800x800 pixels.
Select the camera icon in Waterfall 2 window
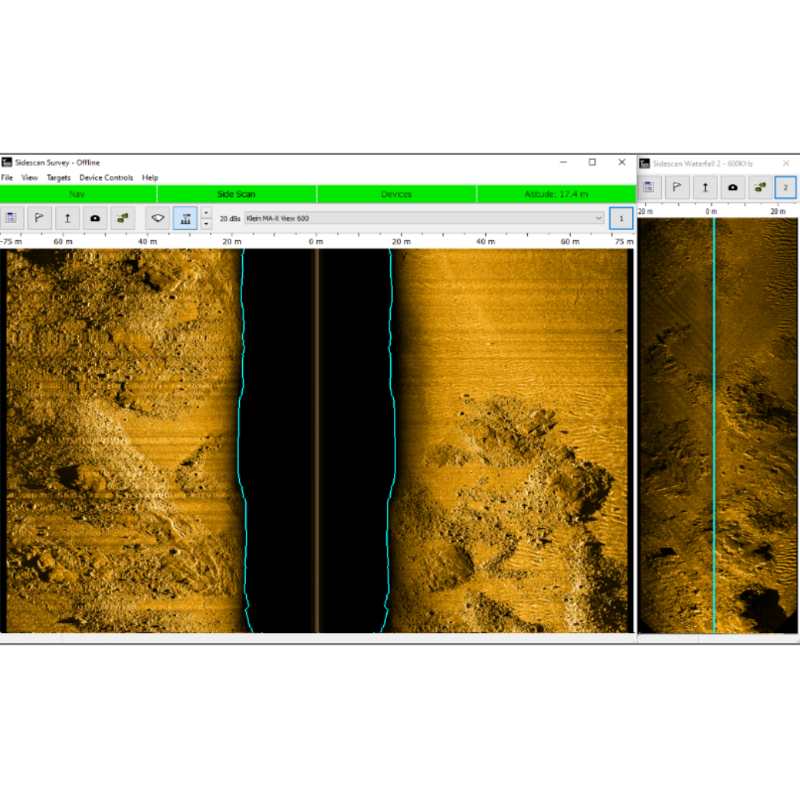coord(733,186)
